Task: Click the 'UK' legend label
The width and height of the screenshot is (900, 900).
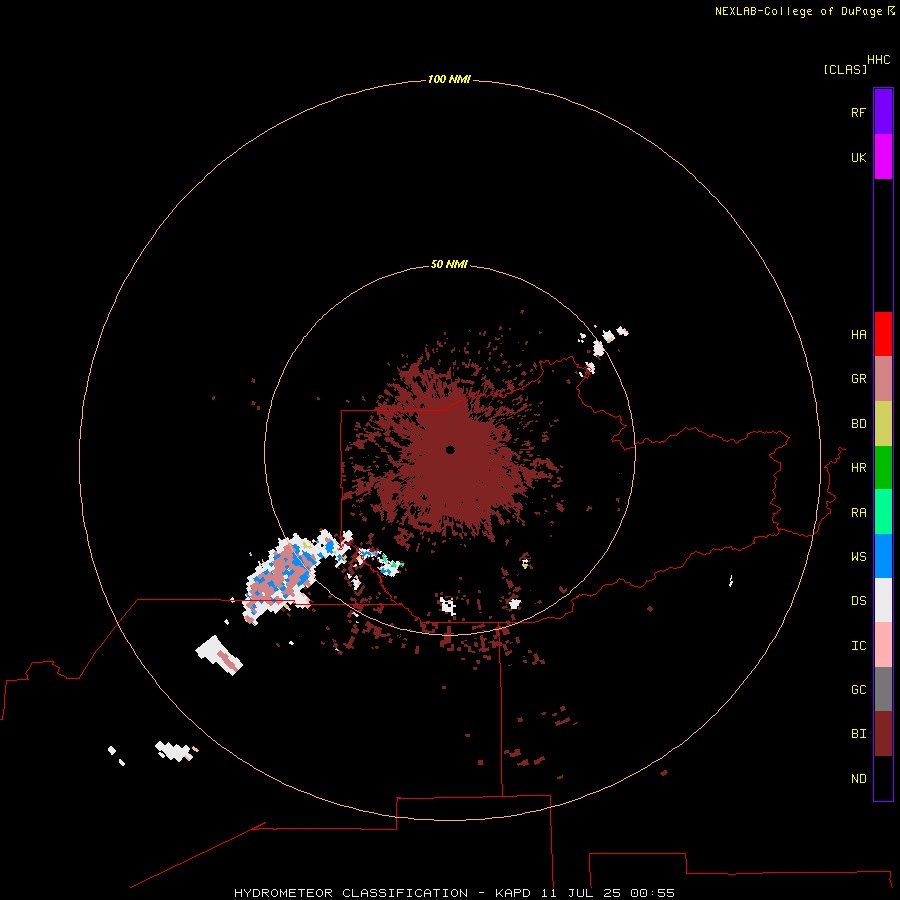Action: (x=858, y=157)
